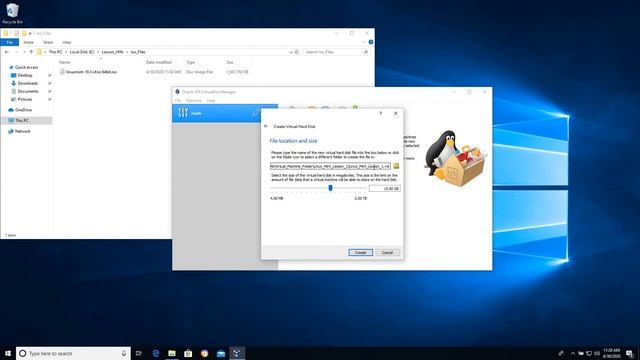Open Microsoft Edge from the taskbar
The image size is (640, 360).
tap(156, 353)
